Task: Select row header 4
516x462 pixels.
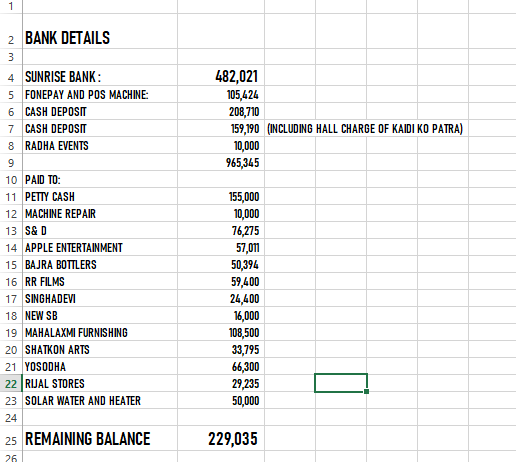Action: [11, 75]
